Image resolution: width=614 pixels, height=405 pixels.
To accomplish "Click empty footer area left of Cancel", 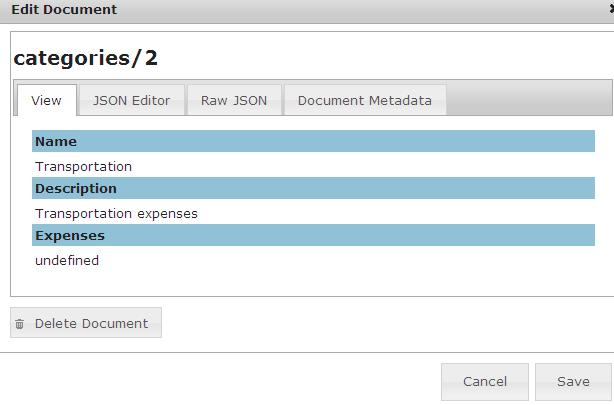I will 220,381.
